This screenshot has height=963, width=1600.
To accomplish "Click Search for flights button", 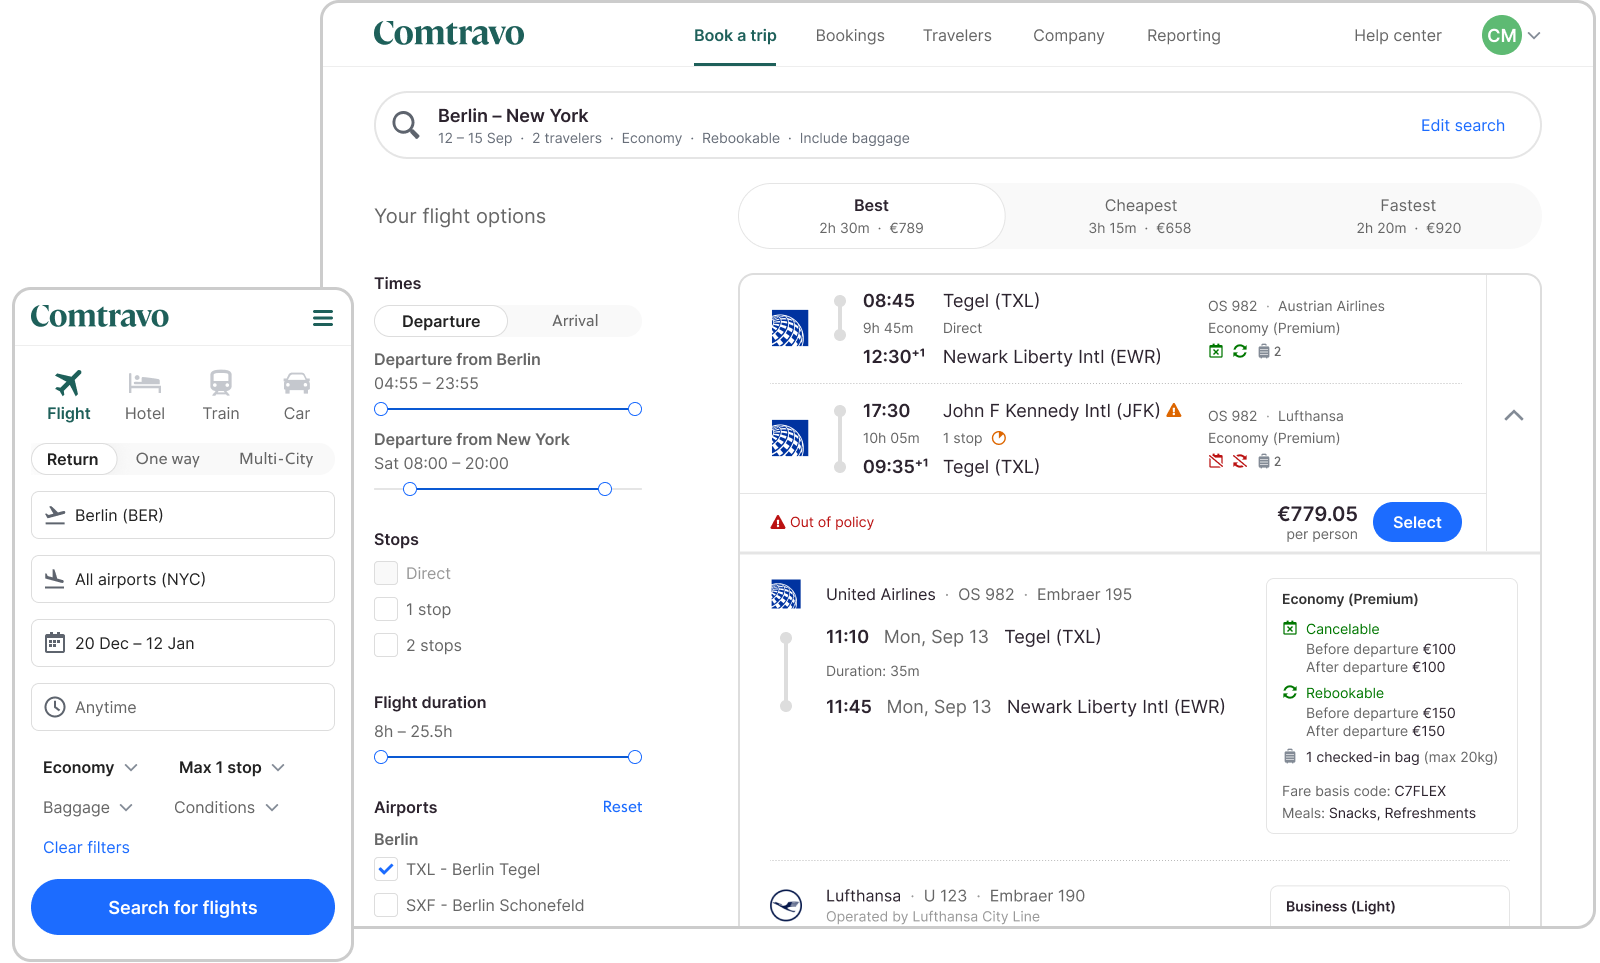I will [x=183, y=907].
